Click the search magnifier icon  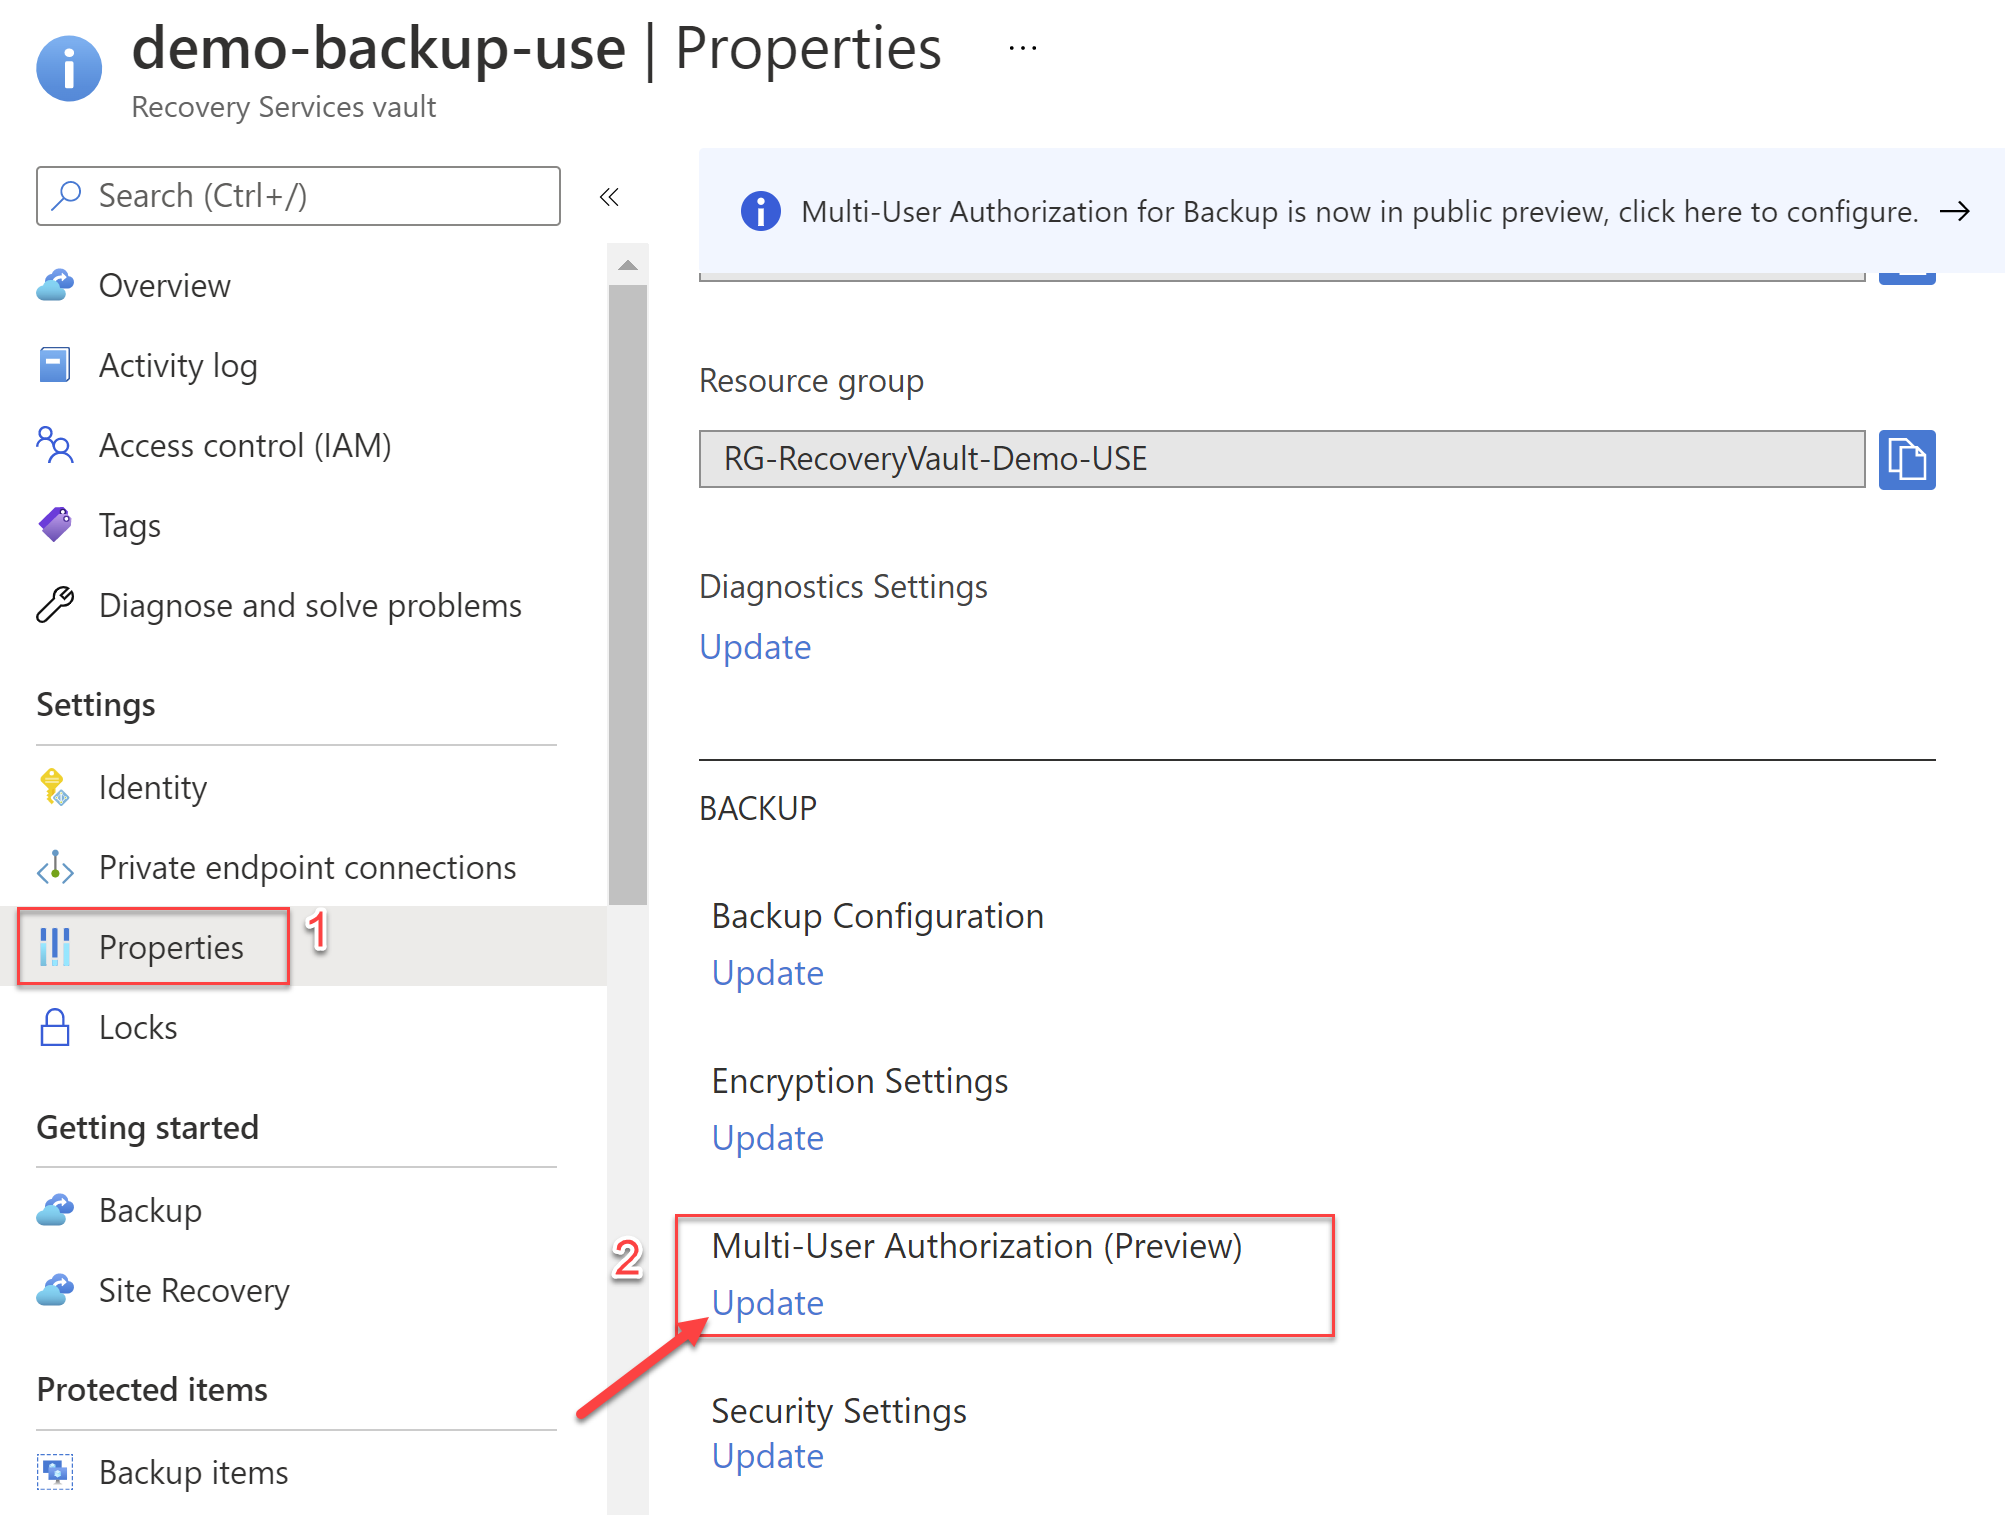point(66,195)
